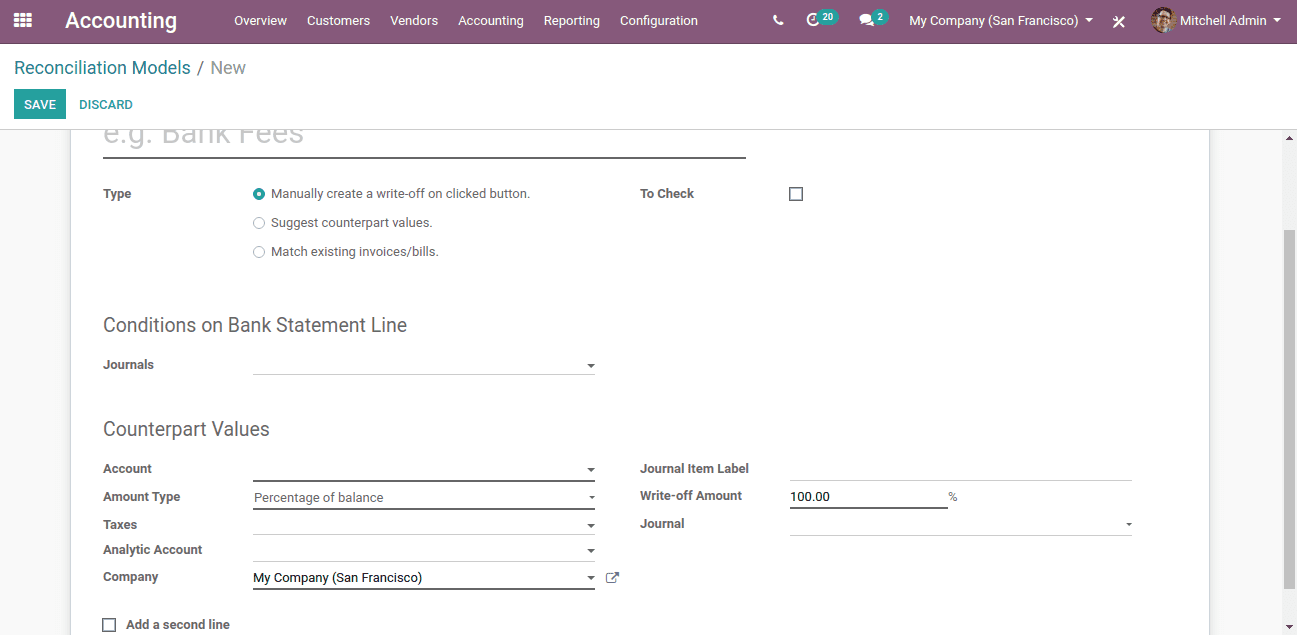Screen dimensions: 1297x635
Task: Open the Account dropdown
Action: point(424,469)
